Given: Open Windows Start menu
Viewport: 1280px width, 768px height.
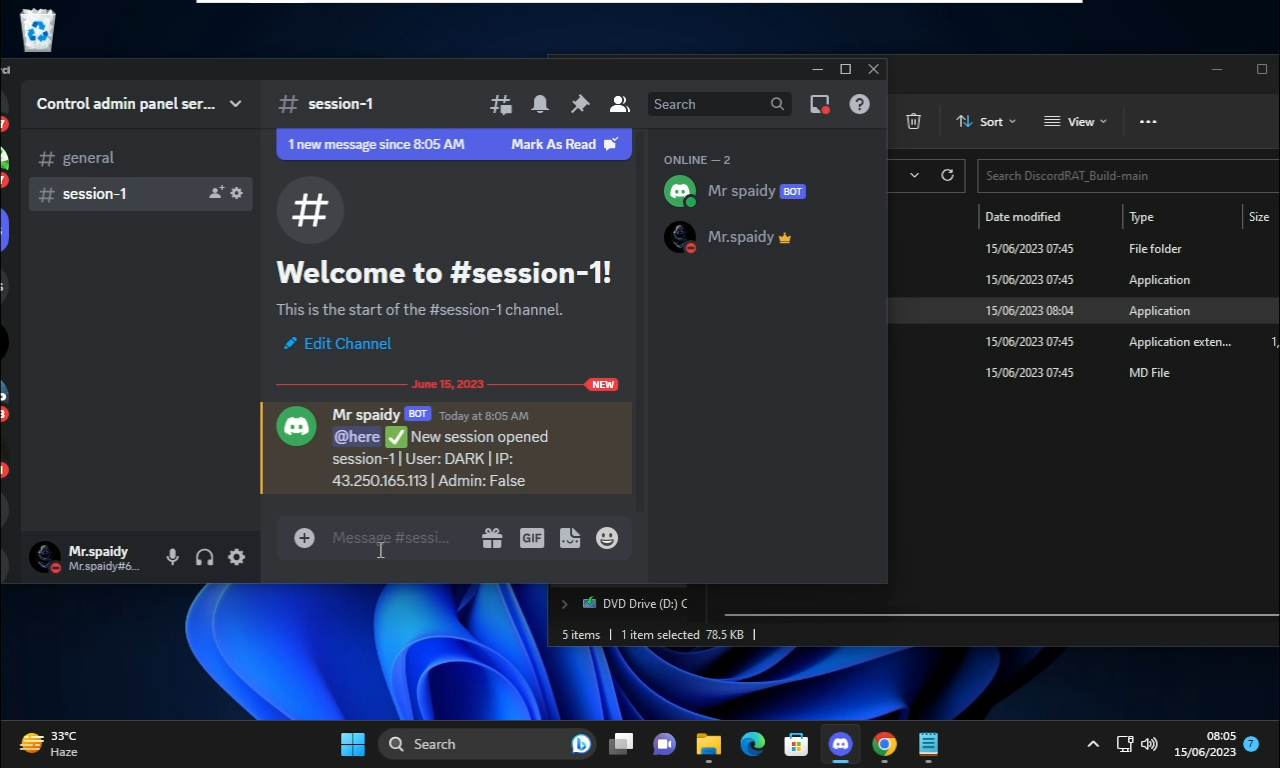Looking at the screenshot, I should [353, 744].
